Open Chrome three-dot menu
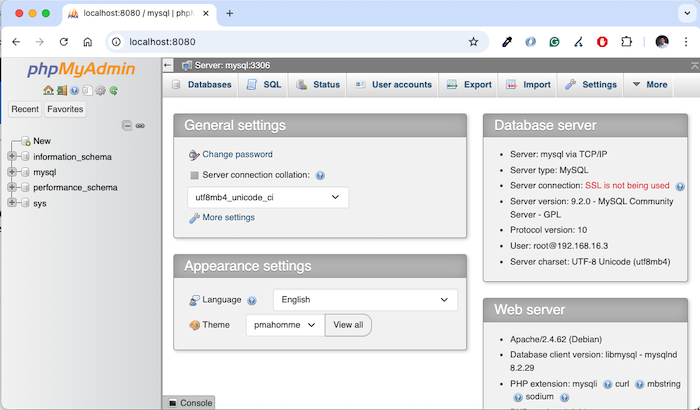Image resolution: width=700 pixels, height=410 pixels. (686, 42)
